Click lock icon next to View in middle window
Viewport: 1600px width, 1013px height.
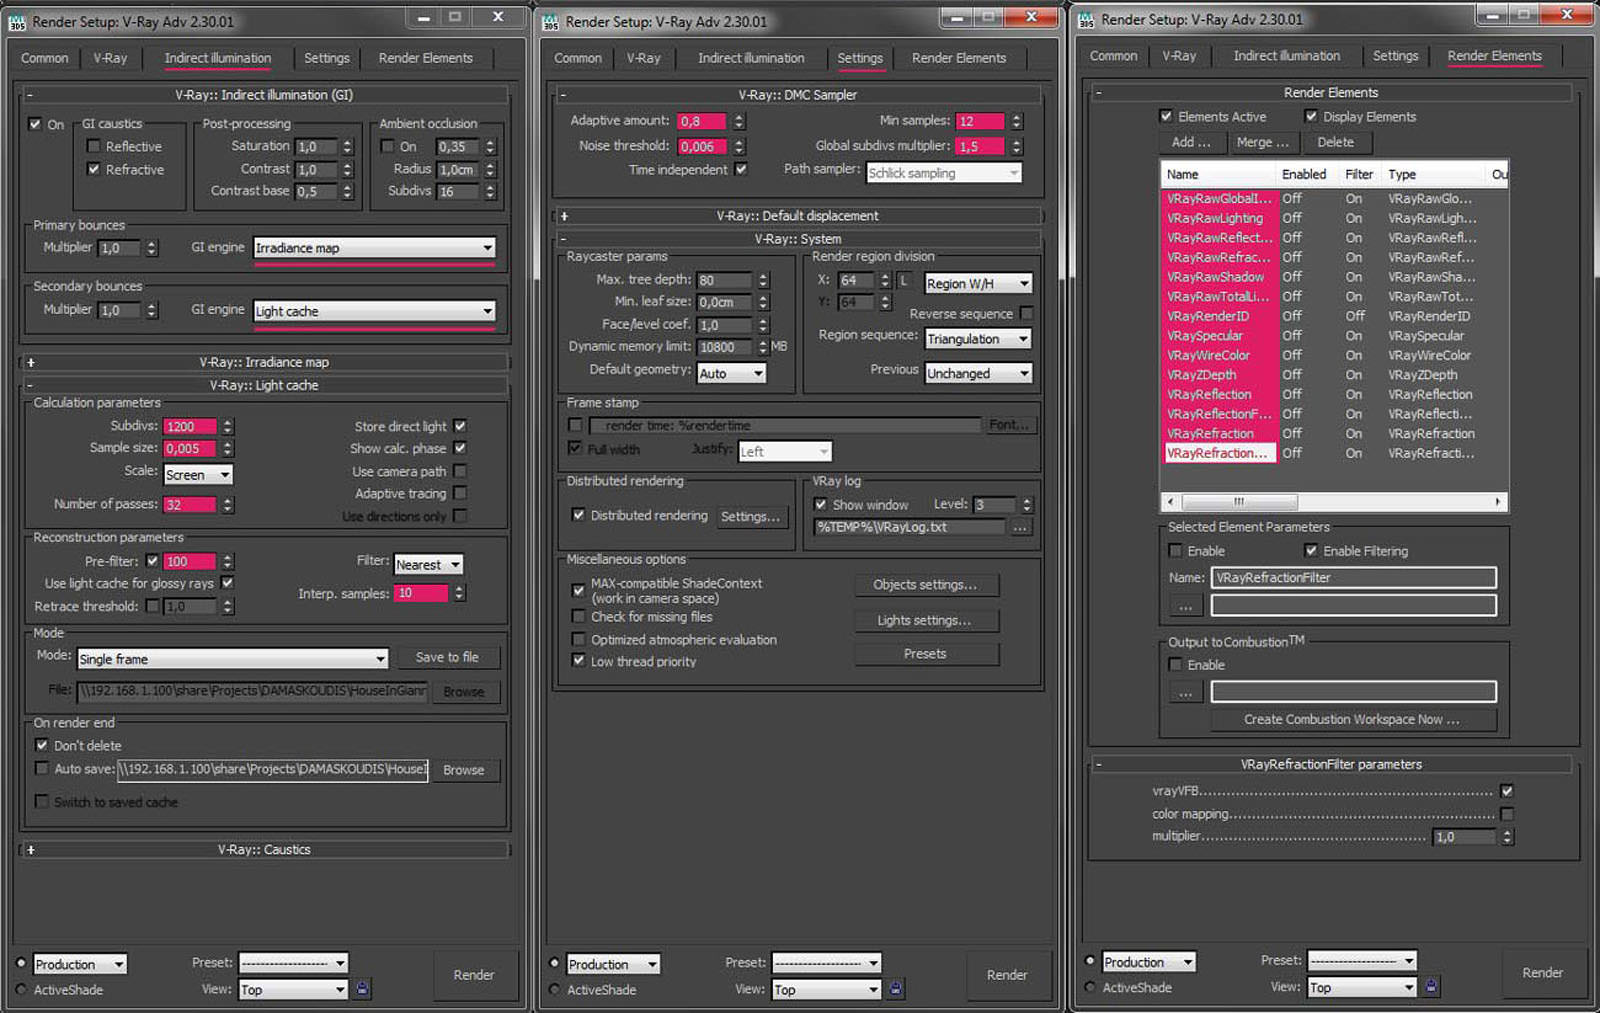point(896,989)
